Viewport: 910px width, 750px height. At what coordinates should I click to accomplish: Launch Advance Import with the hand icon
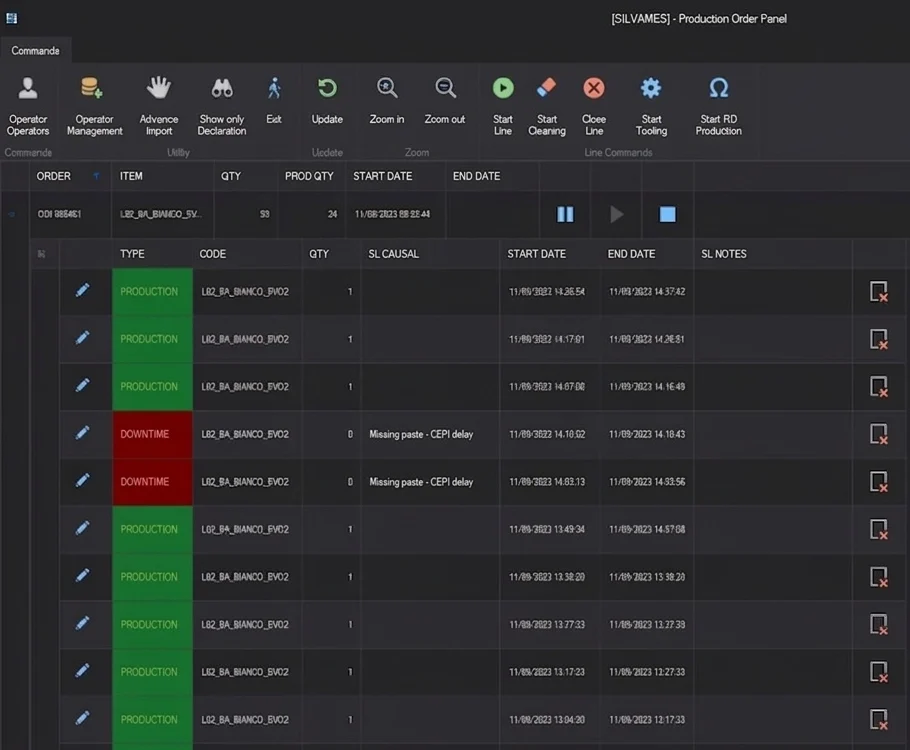coord(158,106)
